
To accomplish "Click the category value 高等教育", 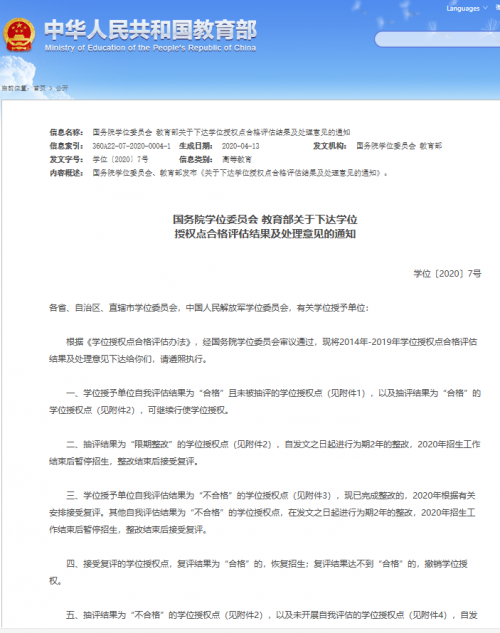I will [x=237, y=159].
